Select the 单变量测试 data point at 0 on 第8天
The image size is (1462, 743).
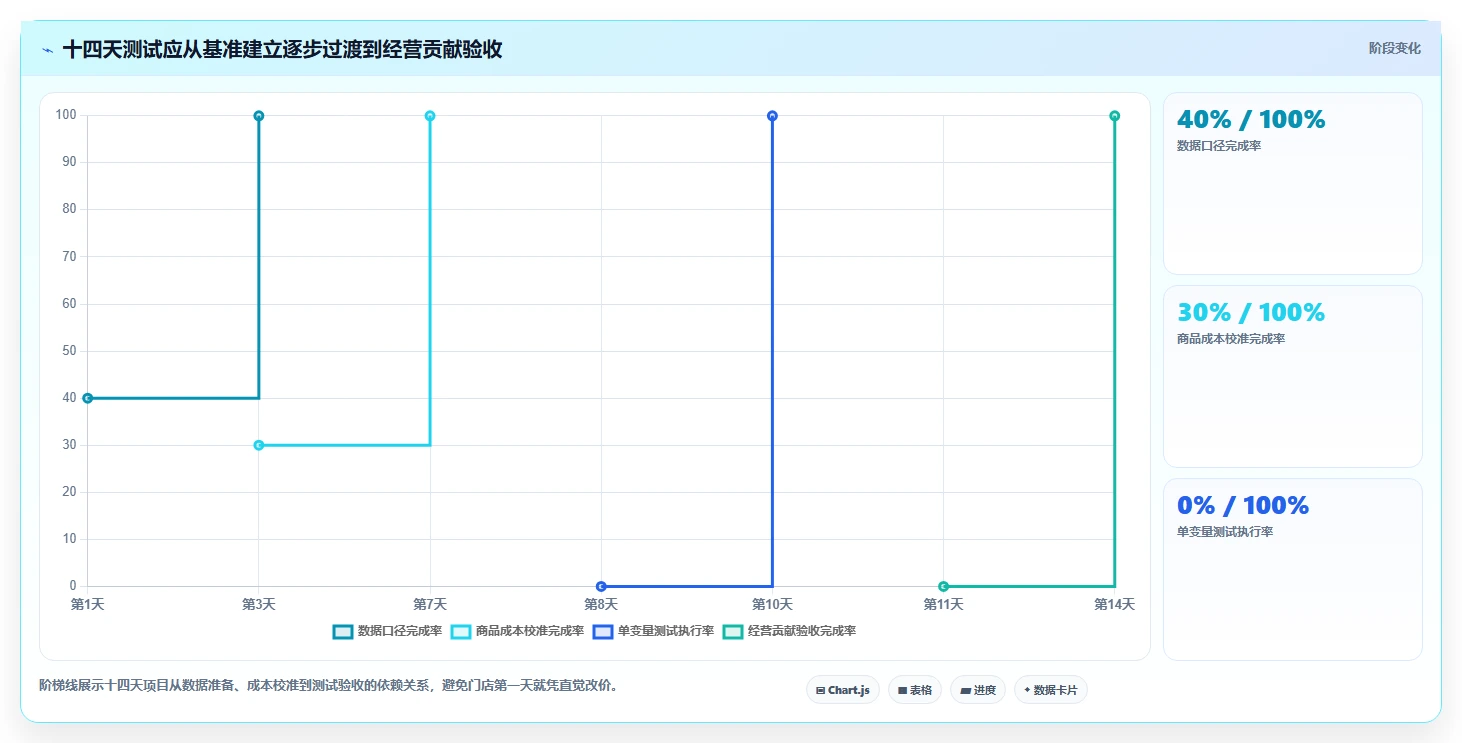[x=601, y=586]
